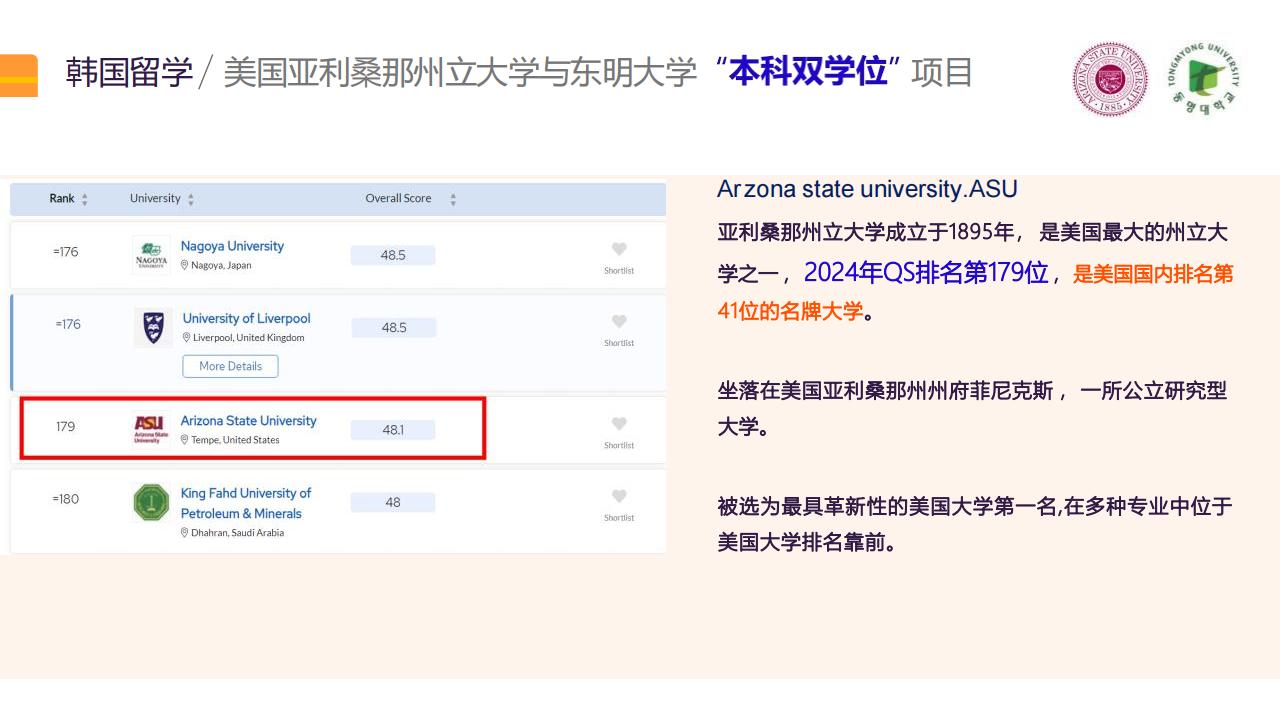This screenshot has height=720, width=1280.
Task: Click bold title text 本科双学位
Action: pyautogui.click(x=808, y=72)
